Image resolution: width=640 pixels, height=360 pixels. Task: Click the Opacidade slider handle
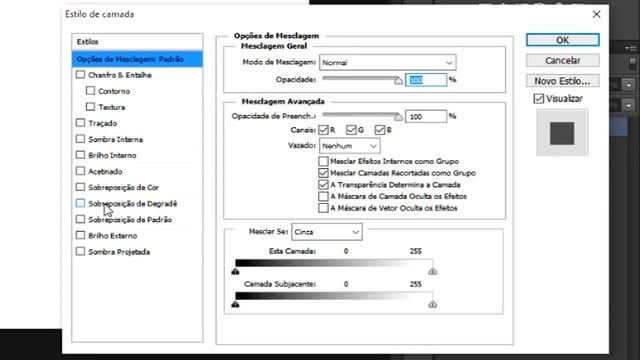398,80
